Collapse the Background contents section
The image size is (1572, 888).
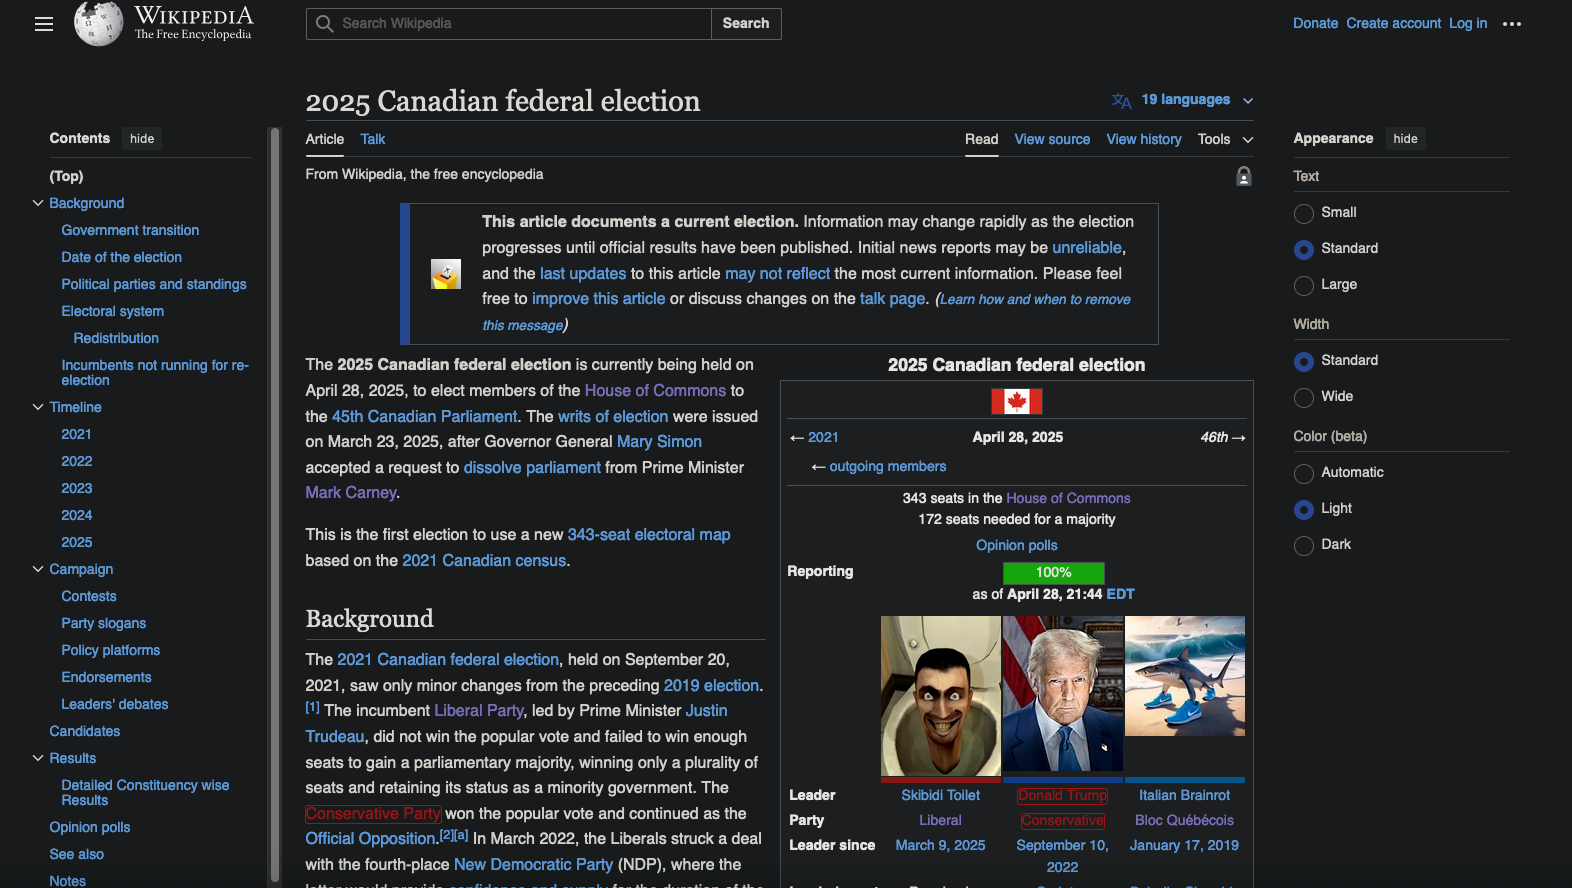38,203
